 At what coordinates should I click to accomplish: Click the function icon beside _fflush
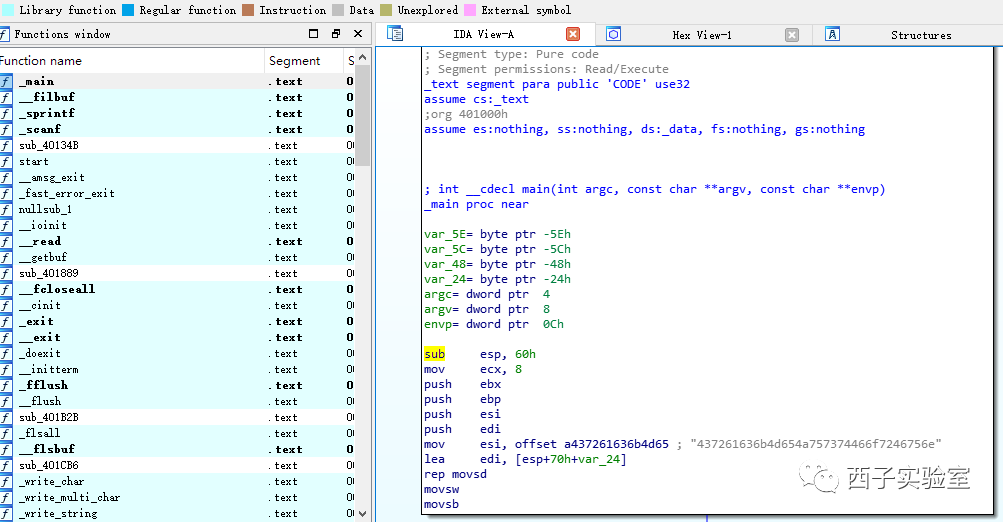(6, 385)
